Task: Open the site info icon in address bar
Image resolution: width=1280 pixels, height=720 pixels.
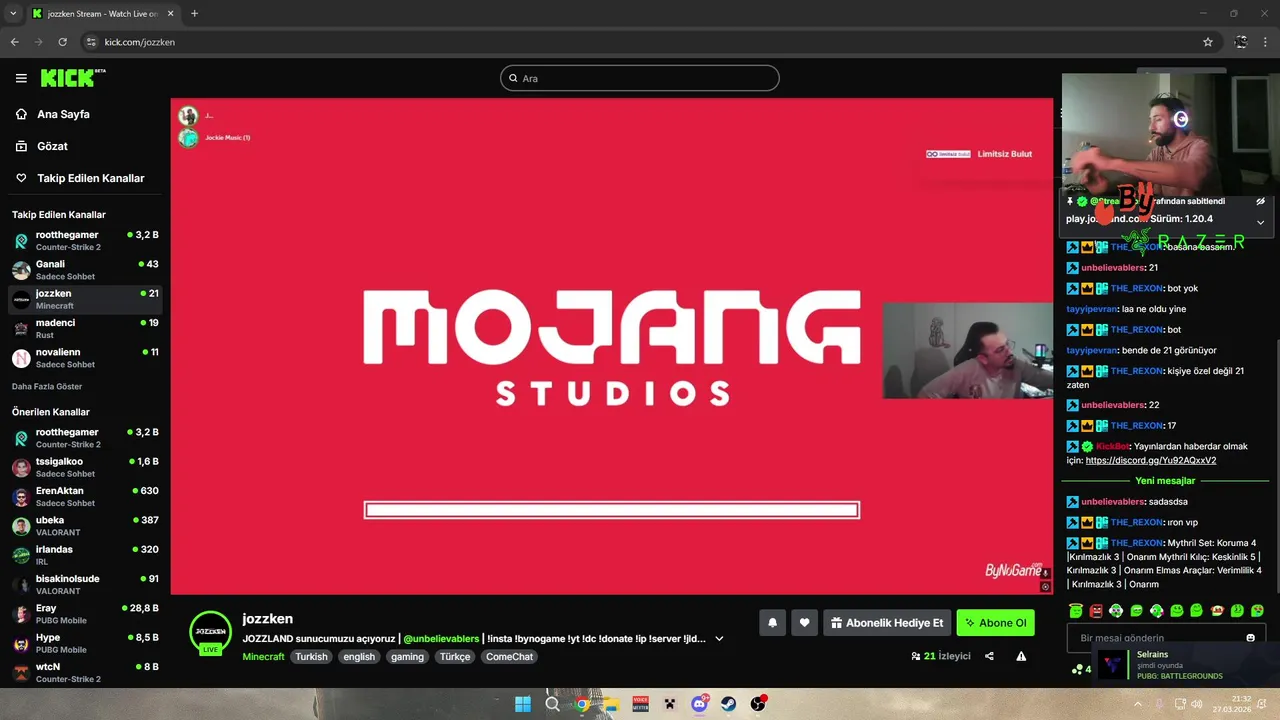Action: pos(91,42)
